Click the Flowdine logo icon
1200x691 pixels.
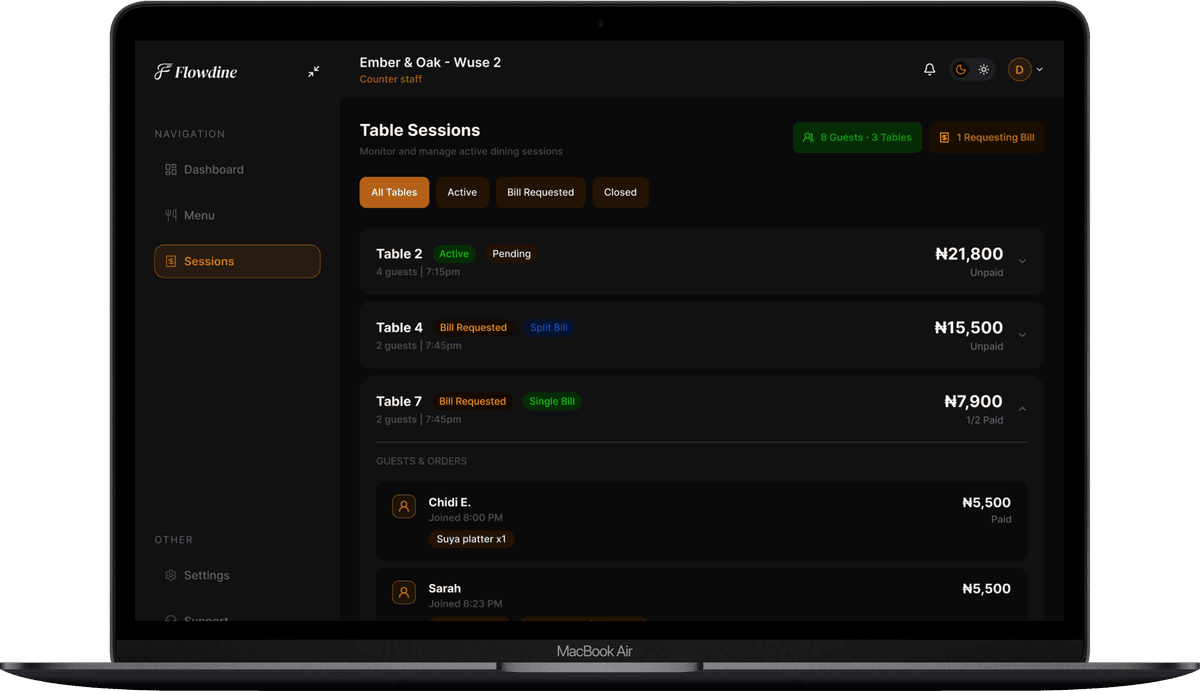pos(163,72)
